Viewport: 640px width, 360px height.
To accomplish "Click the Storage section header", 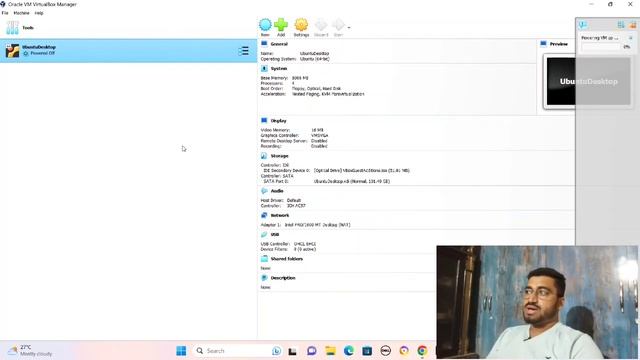I will [280, 156].
